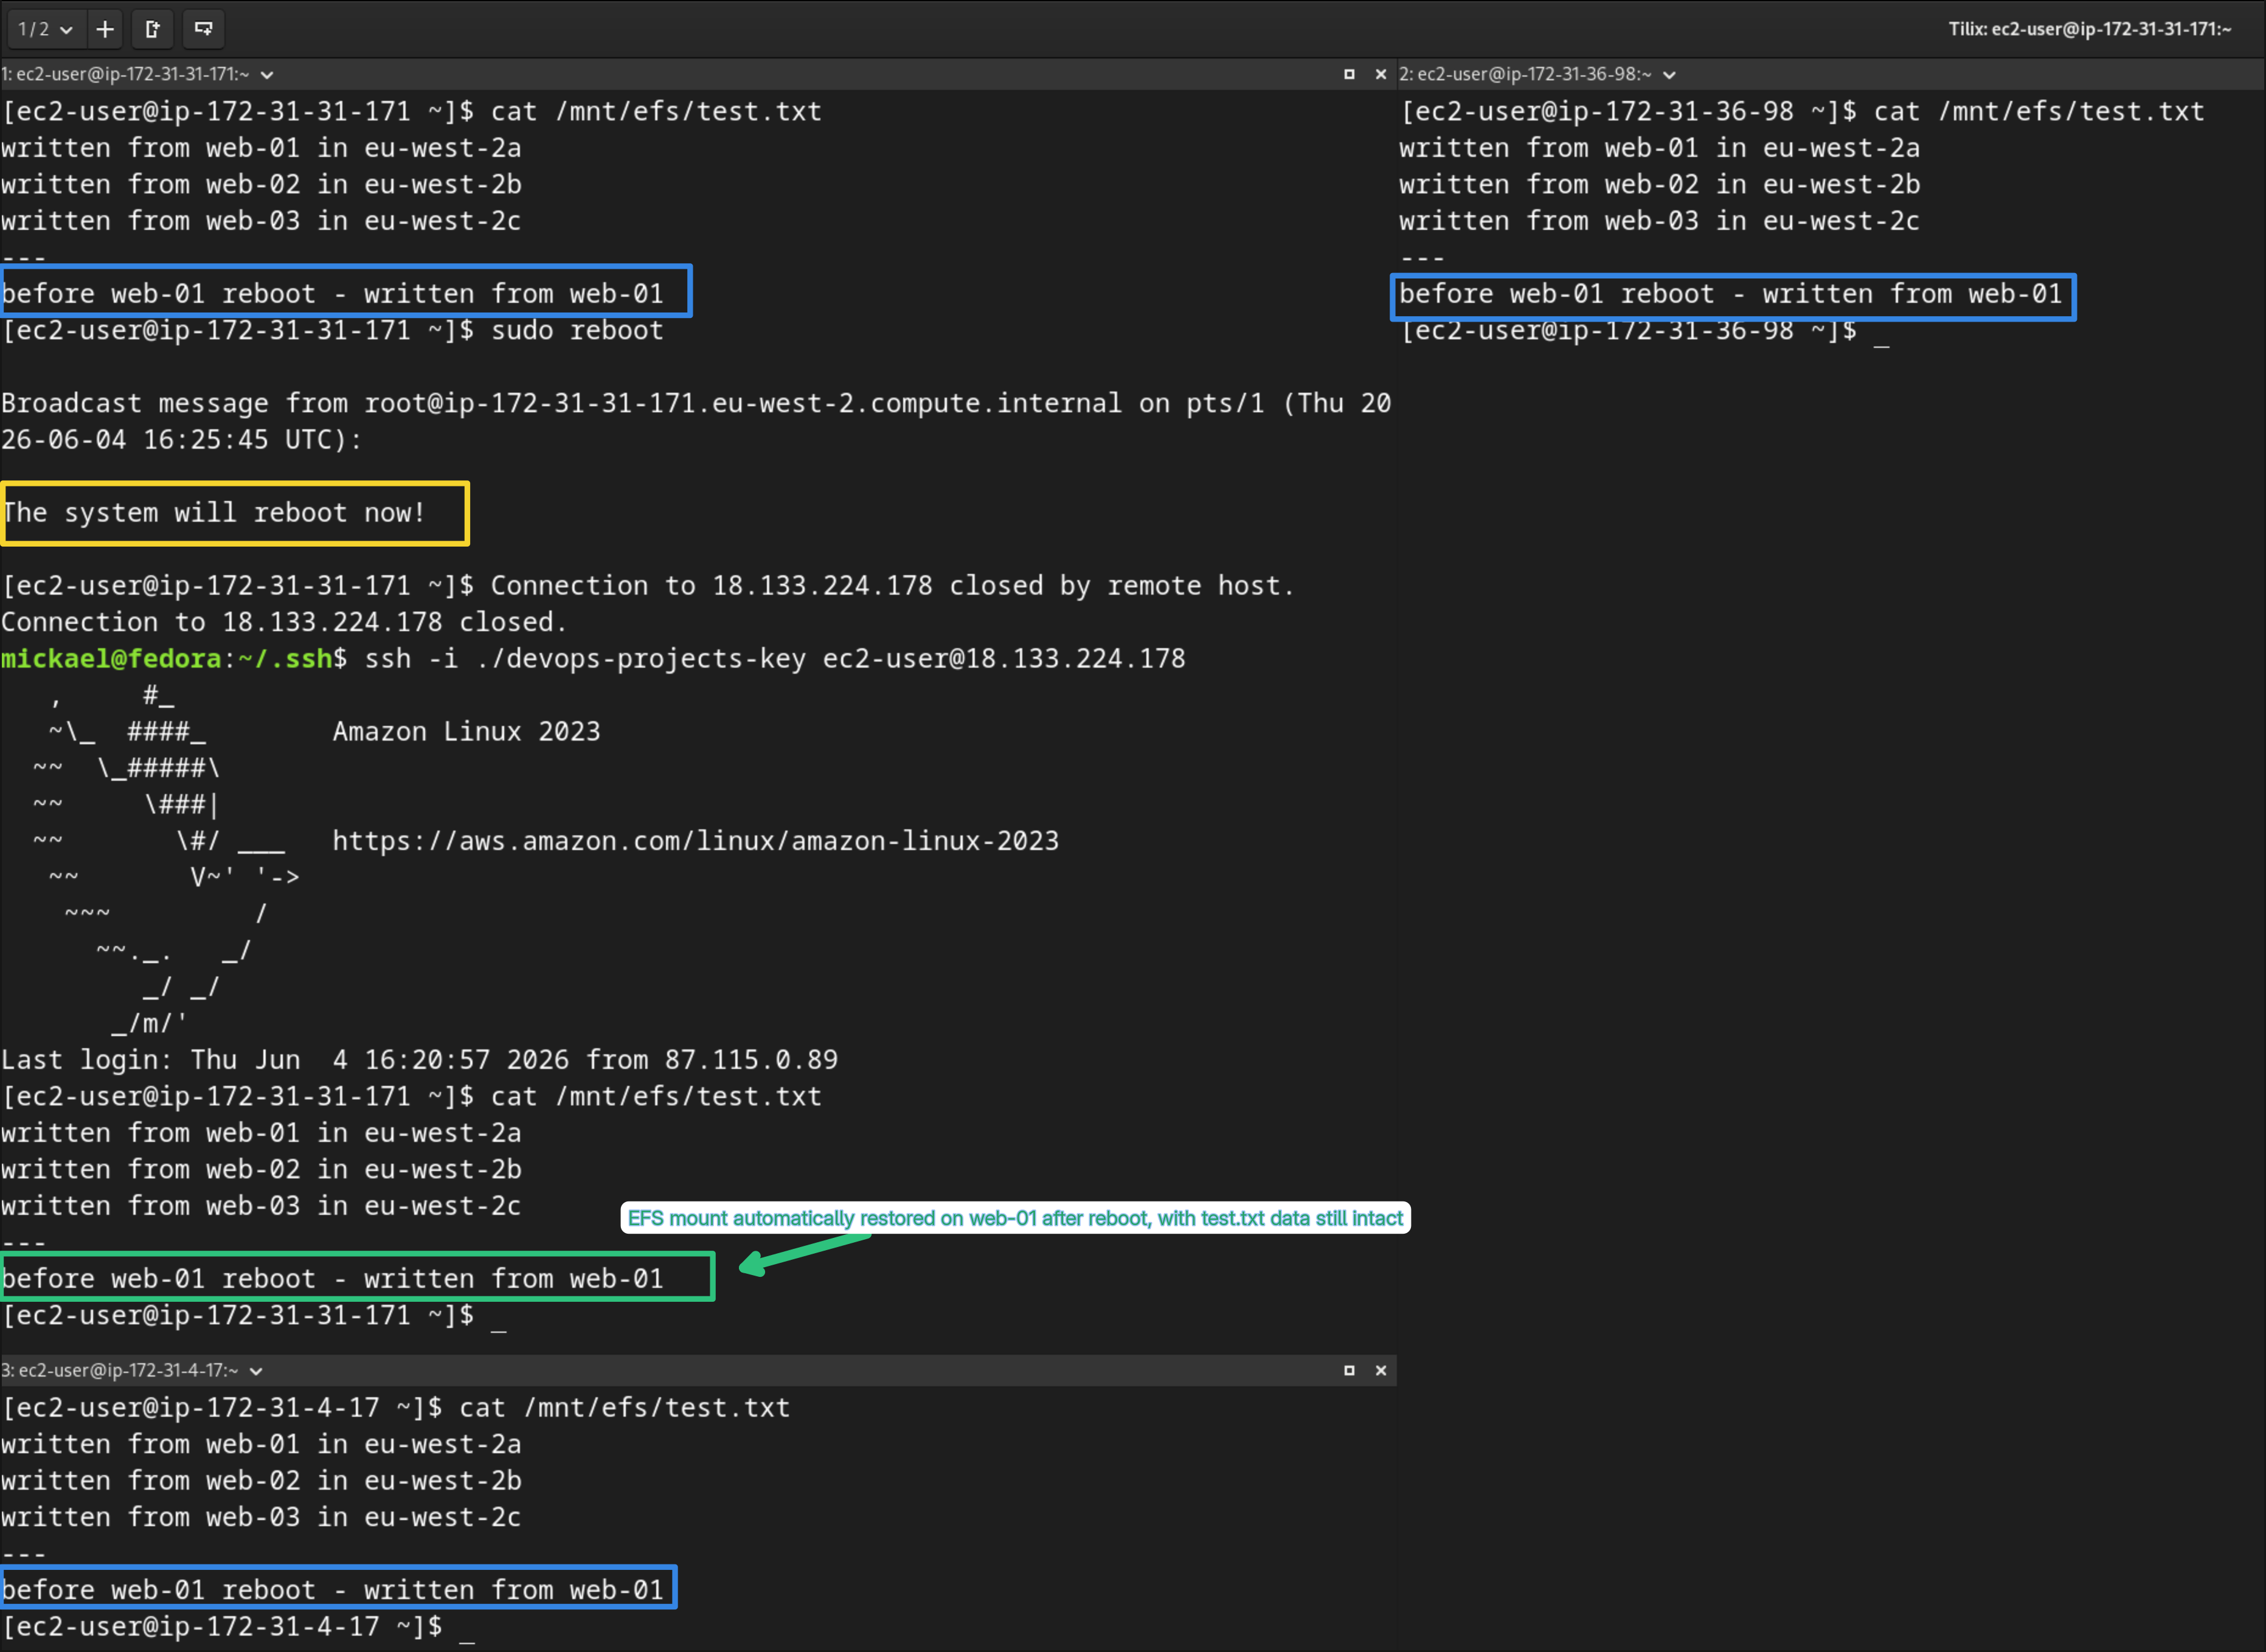Click cat command after Last login line
Viewport: 2266px width, 1652px height.
(x=656, y=1096)
